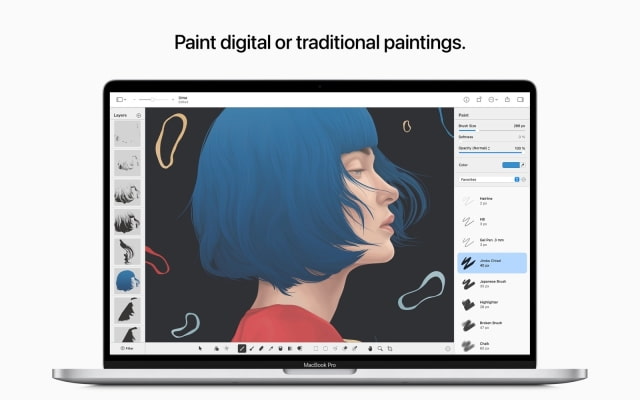Open the circle icon dropdown in top toolbar

[x=493, y=100]
